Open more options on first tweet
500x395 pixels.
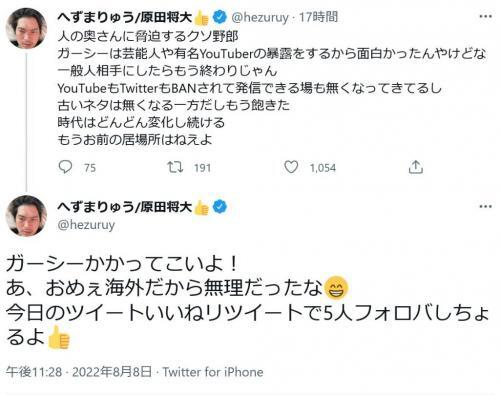(x=485, y=16)
